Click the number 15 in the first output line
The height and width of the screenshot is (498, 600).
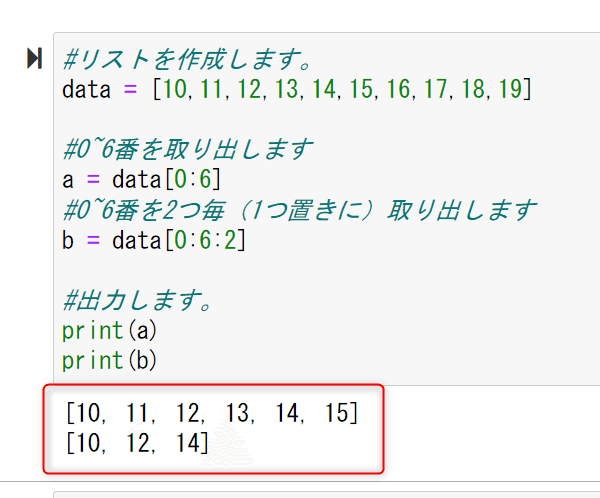(x=336, y=412)
